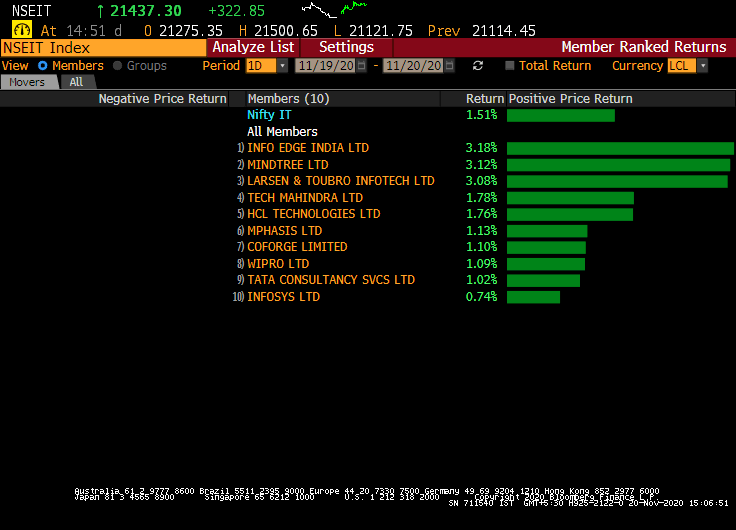Open the end date 11/20/20 picker
Image resolution: width=736 pixels, height=530 pixels.
421,66
